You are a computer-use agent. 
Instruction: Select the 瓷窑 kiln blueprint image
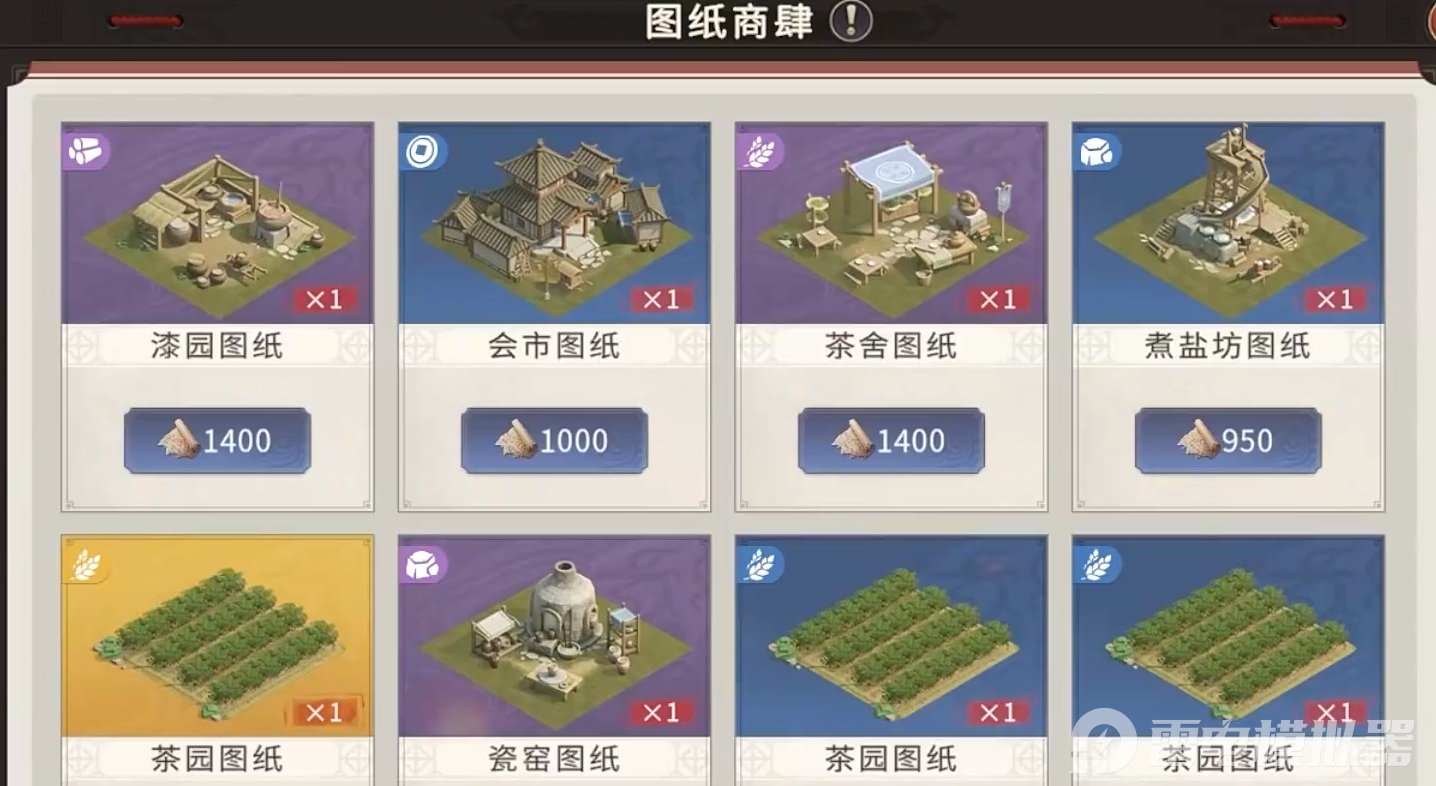554,637
